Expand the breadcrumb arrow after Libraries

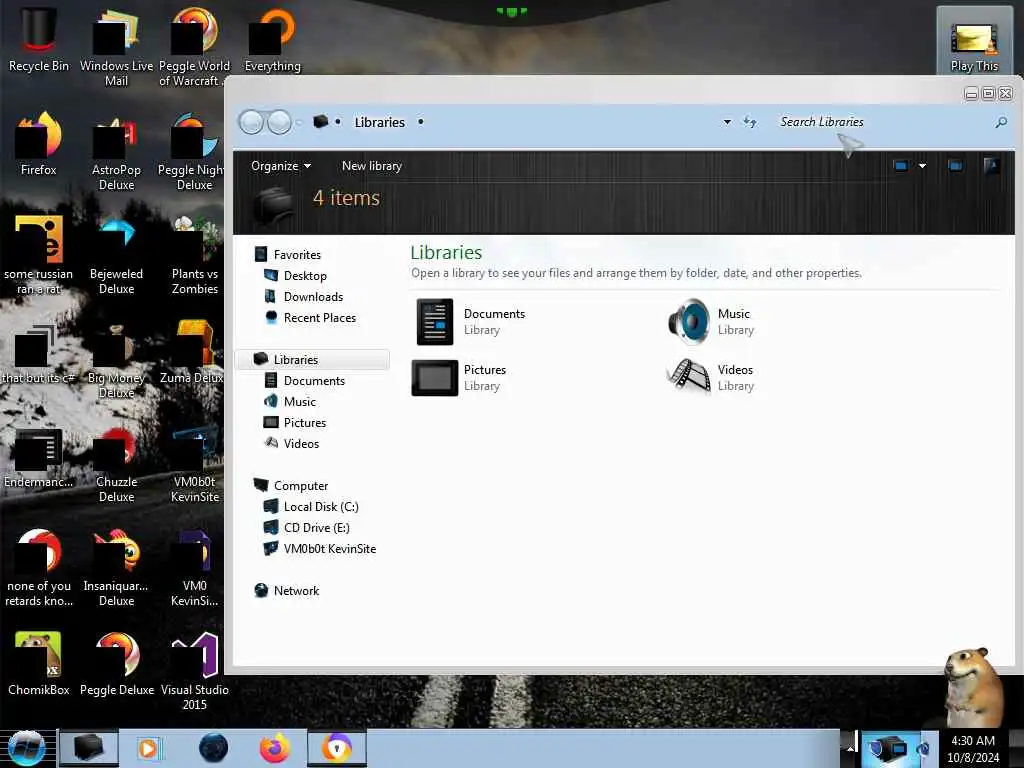(x=421, y=122)
